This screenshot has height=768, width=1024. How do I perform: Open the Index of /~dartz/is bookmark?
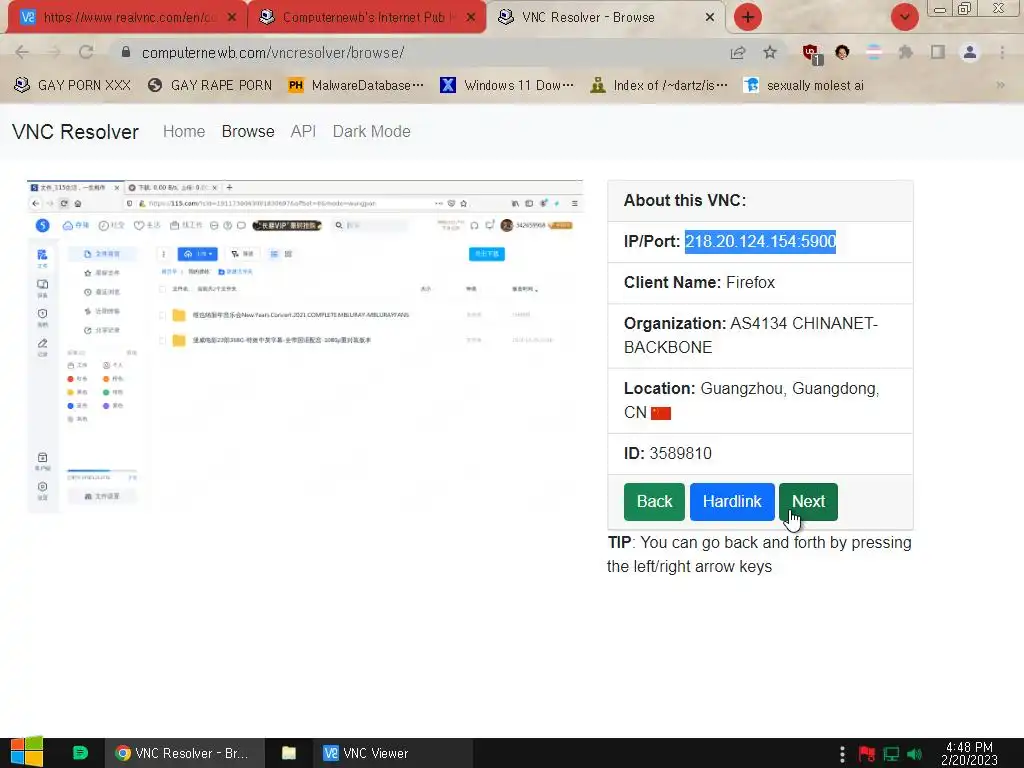(x=659, y=85)
